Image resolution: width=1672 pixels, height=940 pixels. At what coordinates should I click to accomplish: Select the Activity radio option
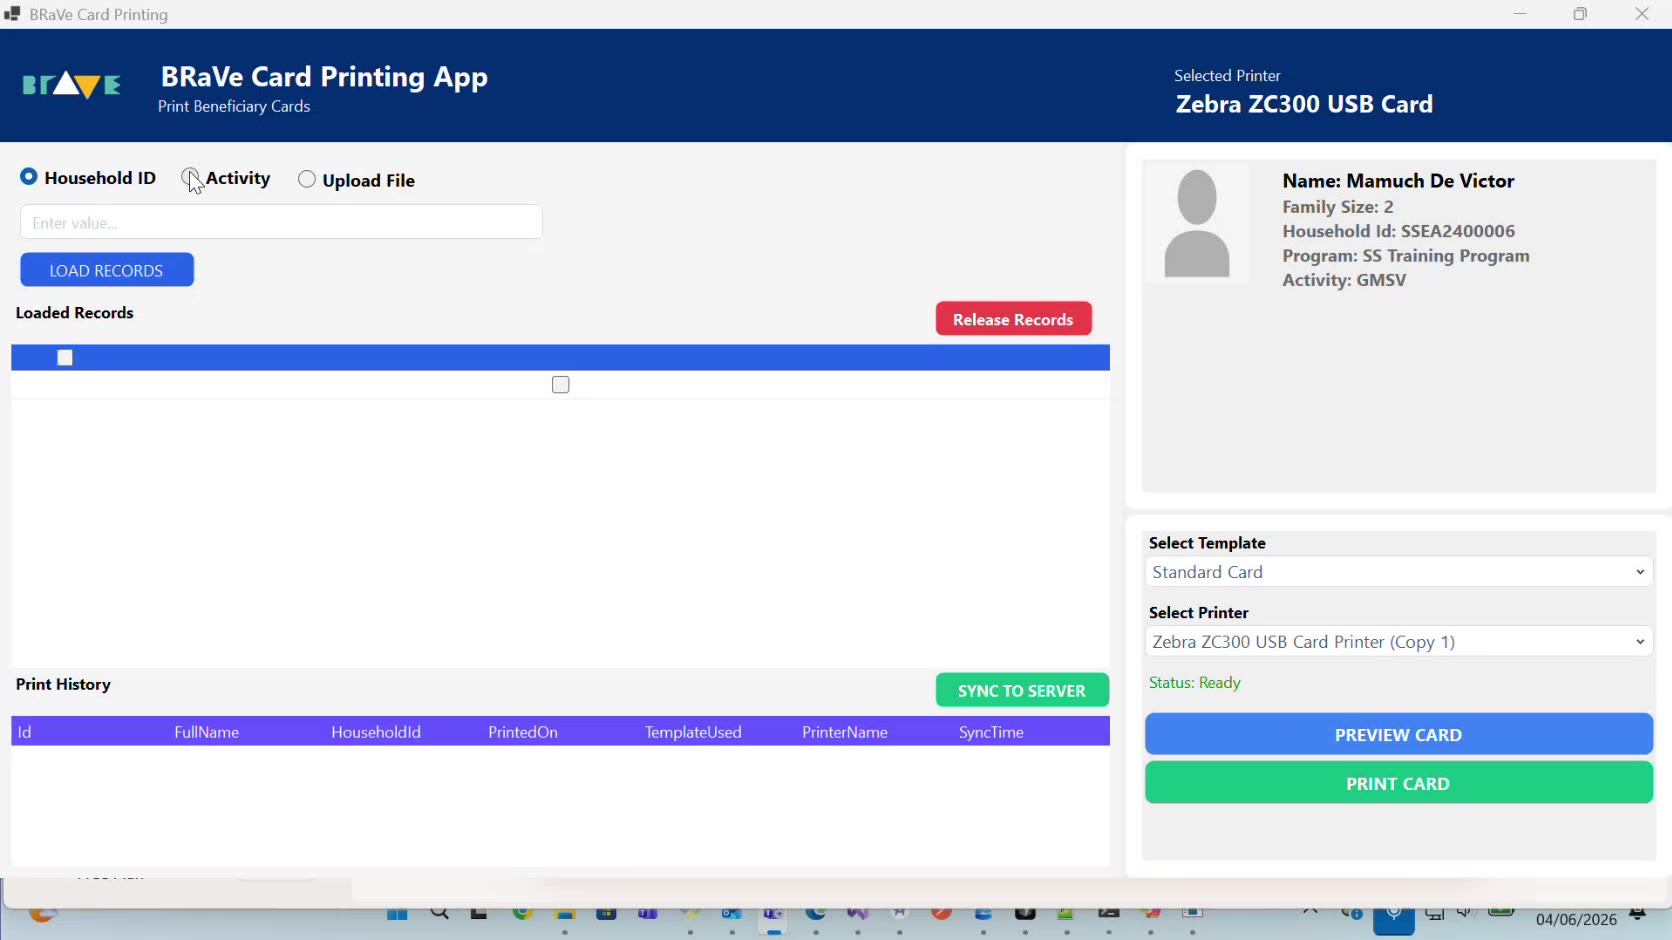(x=190, y=178)
